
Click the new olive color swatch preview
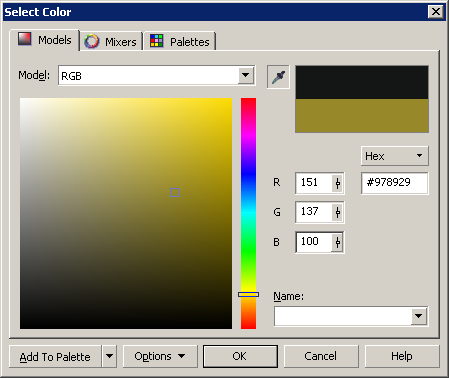[362, 115]
